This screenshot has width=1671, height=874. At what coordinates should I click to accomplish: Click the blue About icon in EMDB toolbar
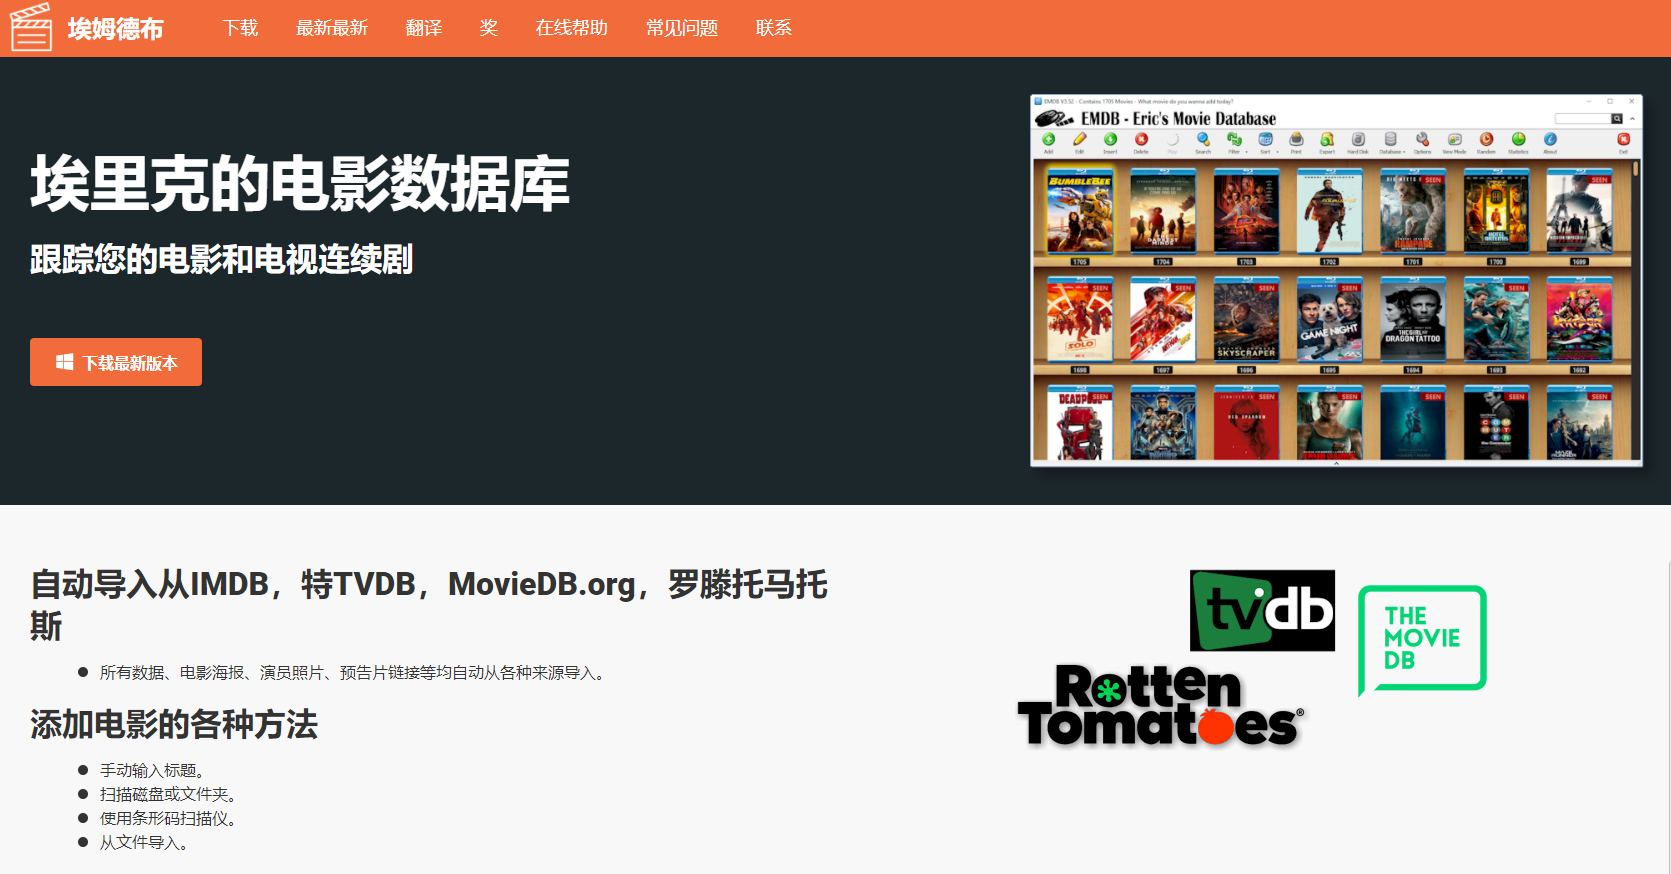coord(1550,140)
